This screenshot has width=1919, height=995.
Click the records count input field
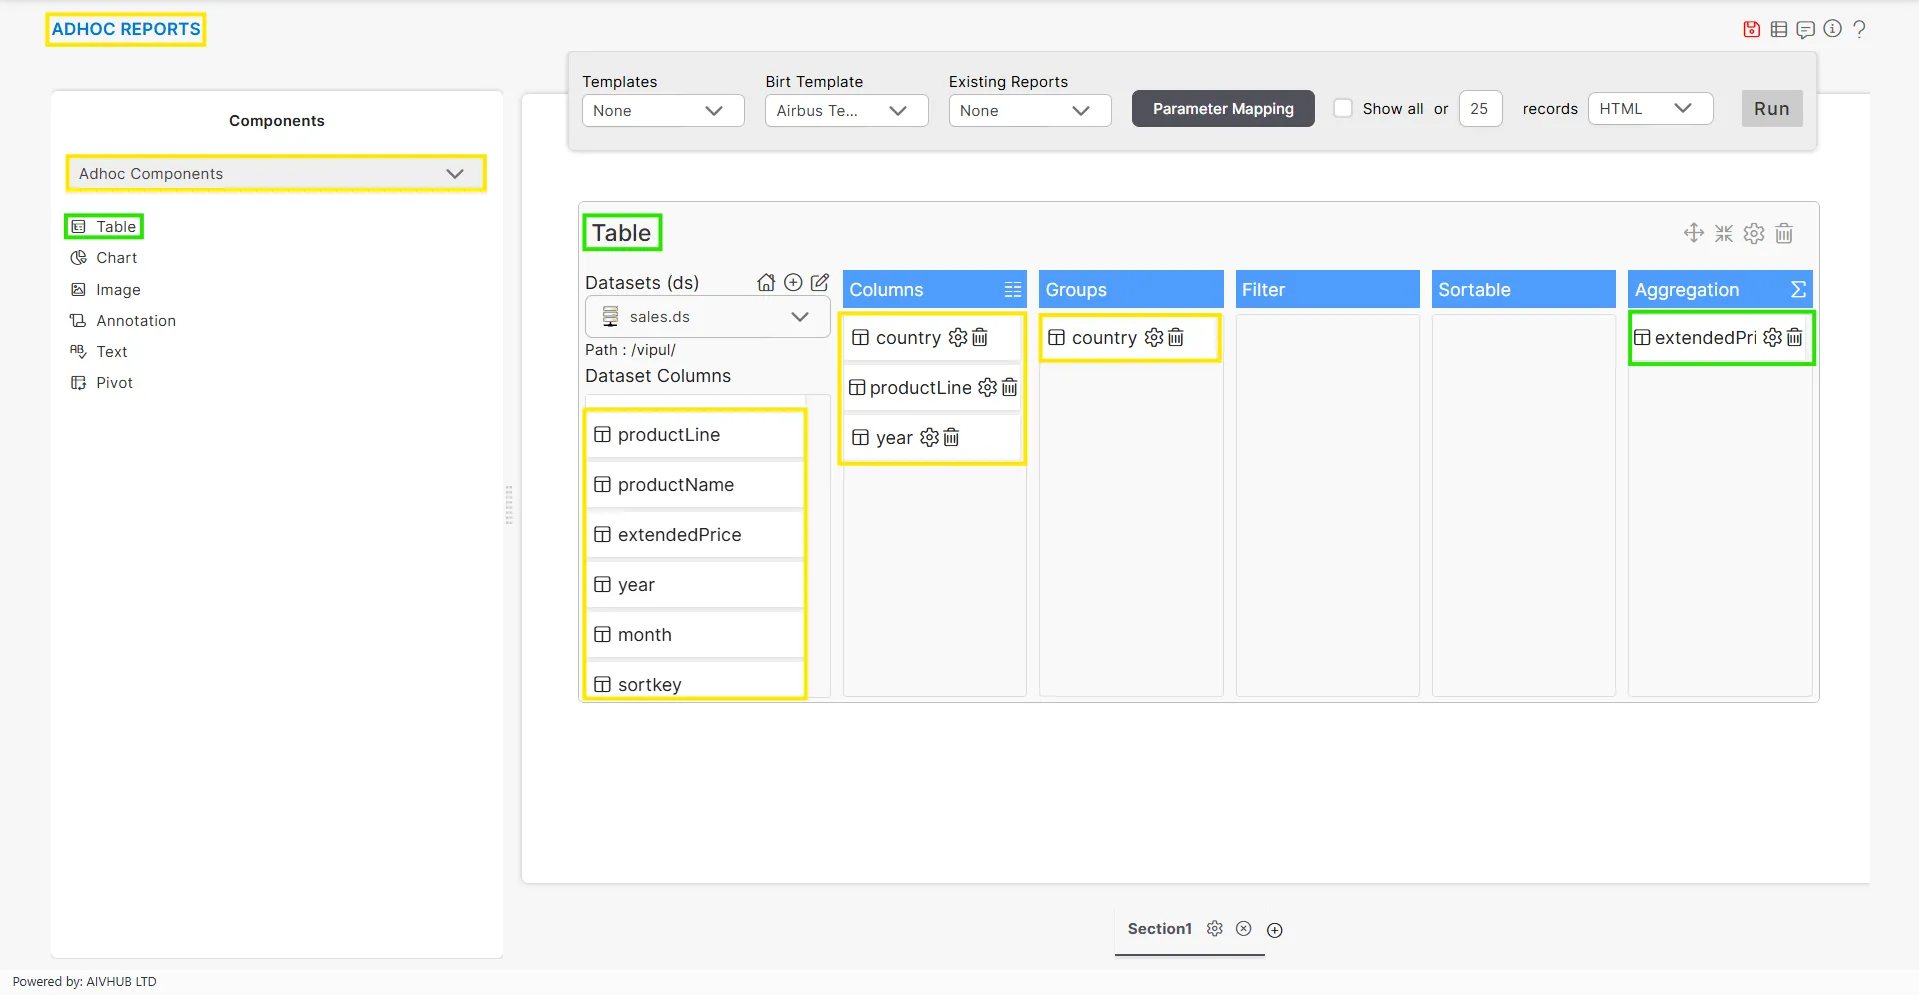1479,109
